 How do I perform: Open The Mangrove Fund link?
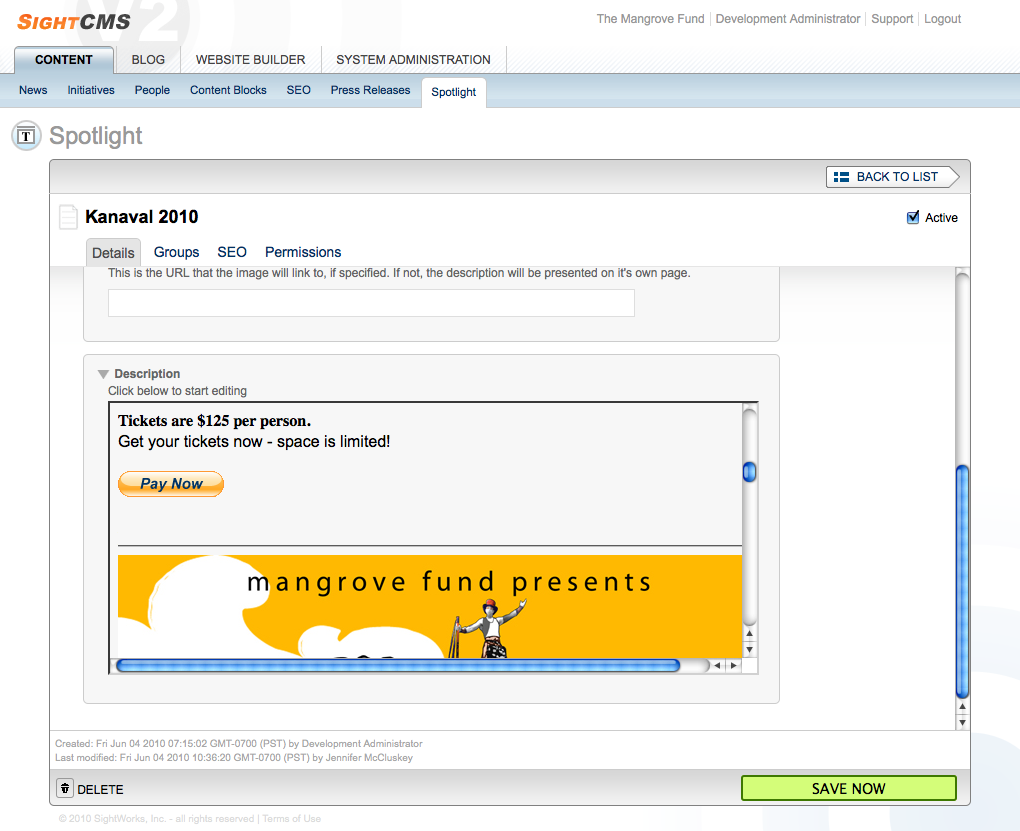tap(651, 19)
